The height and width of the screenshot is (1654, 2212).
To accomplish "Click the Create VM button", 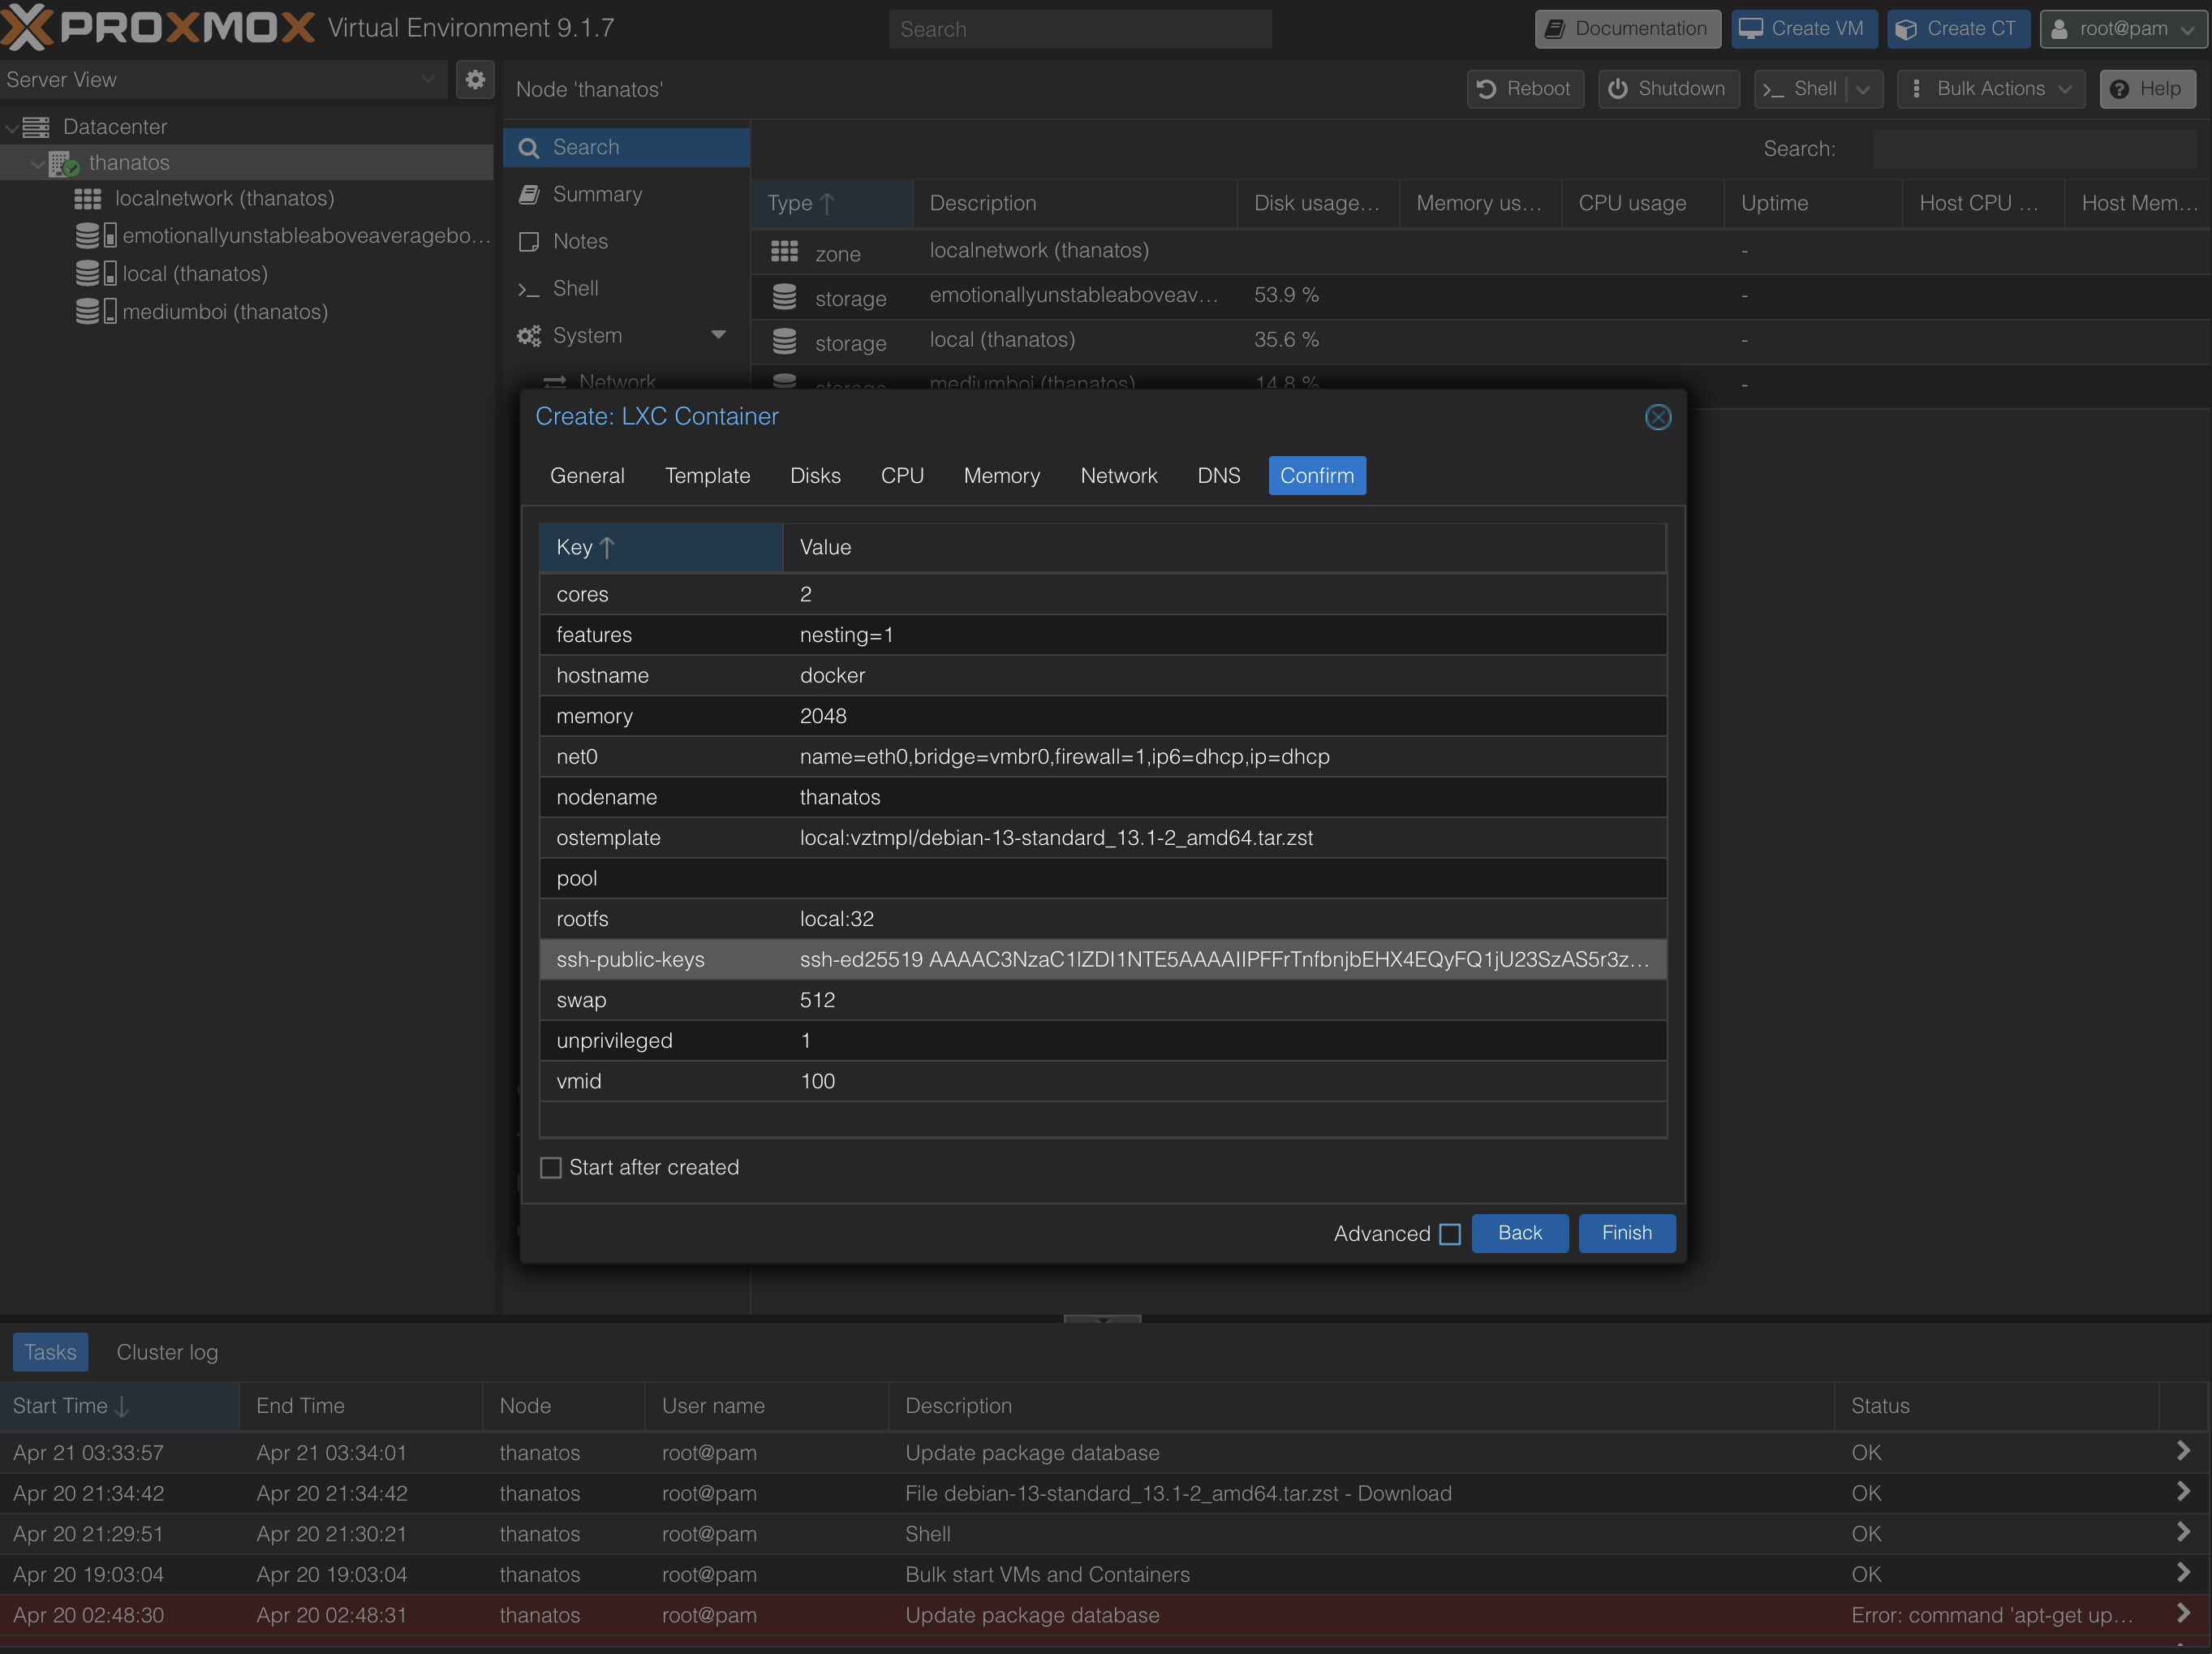I will click(1804, 29).
